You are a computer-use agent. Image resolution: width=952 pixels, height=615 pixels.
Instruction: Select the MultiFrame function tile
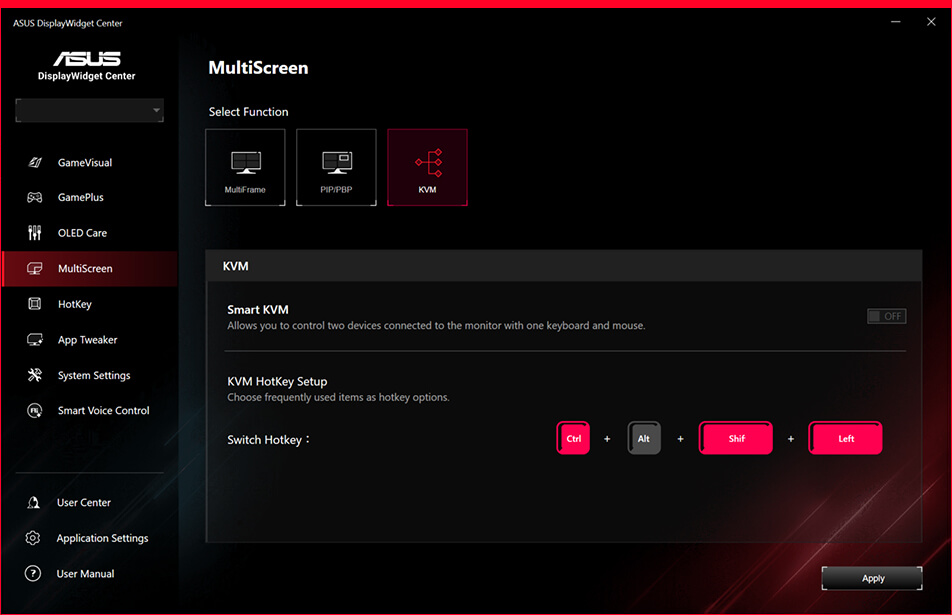245,167
